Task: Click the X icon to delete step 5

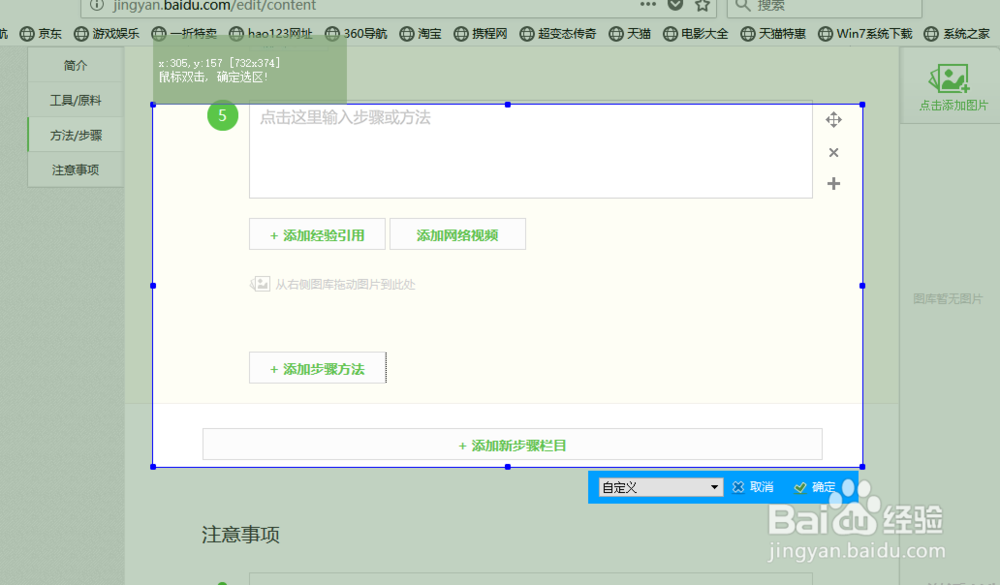Action: pos(834,152)
